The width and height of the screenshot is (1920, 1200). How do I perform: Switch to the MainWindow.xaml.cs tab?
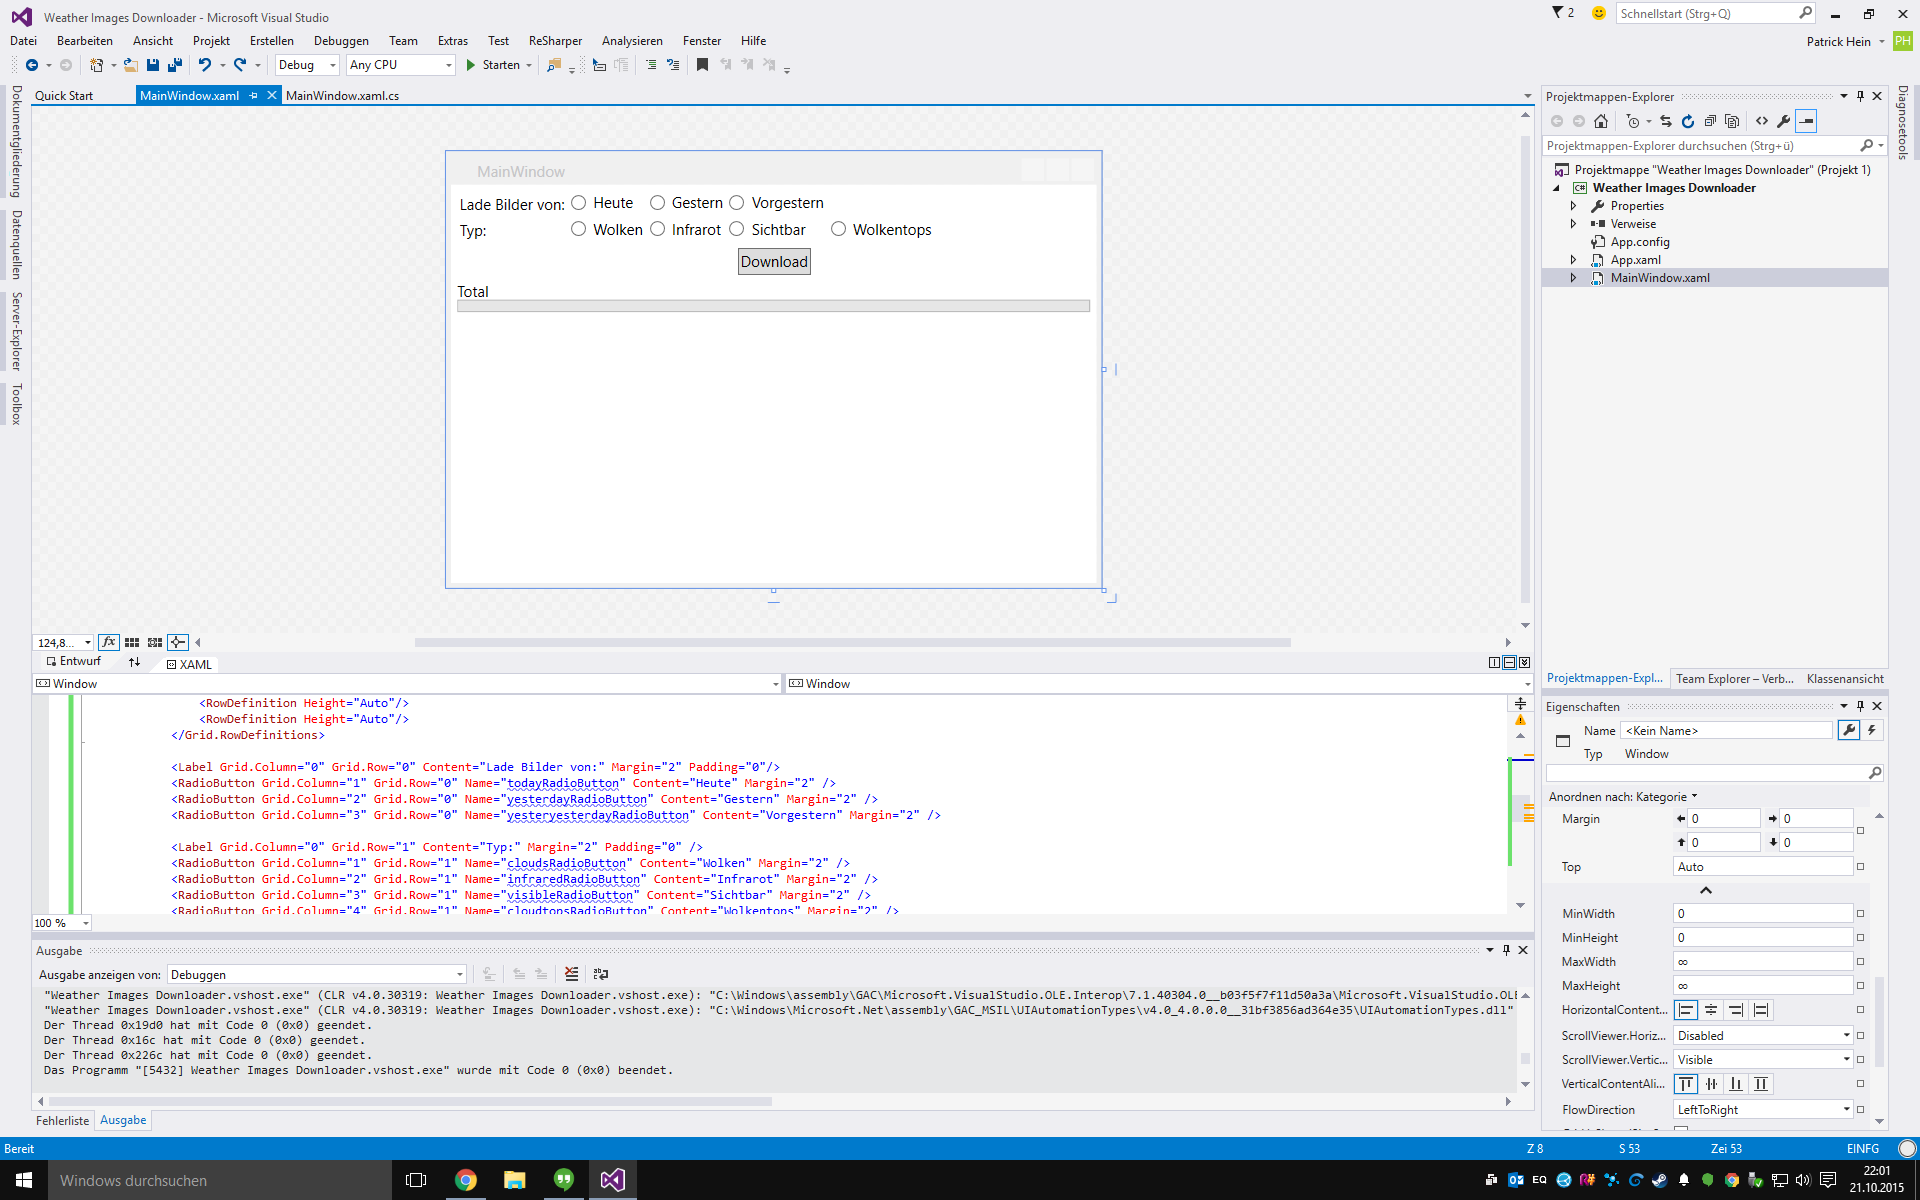click(342, 96)
